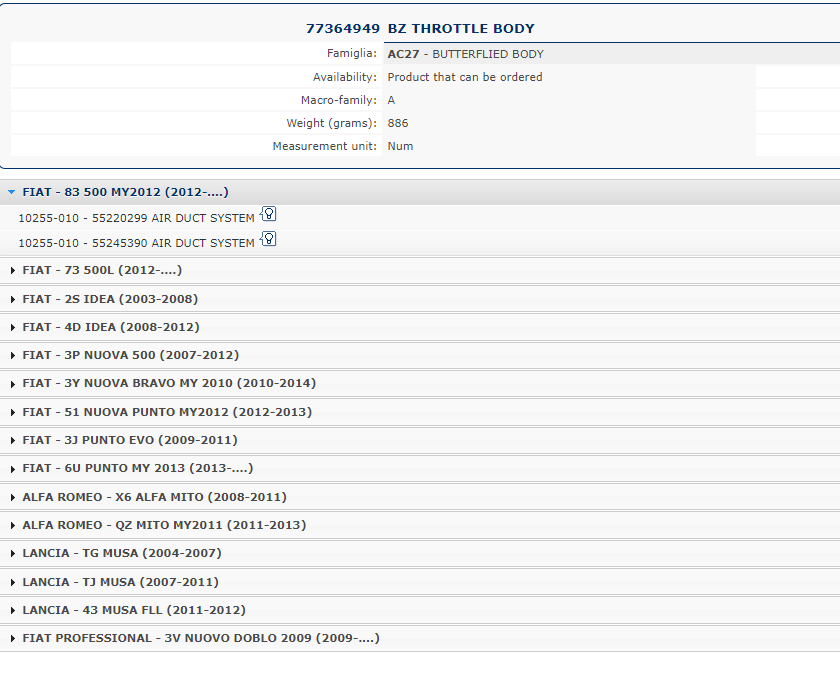The height and width of the screenshot is (692, 840).
Task: Show FIAT - 3Y NUOVA BRAVO MY 2010 details
Action: (169, 383)
